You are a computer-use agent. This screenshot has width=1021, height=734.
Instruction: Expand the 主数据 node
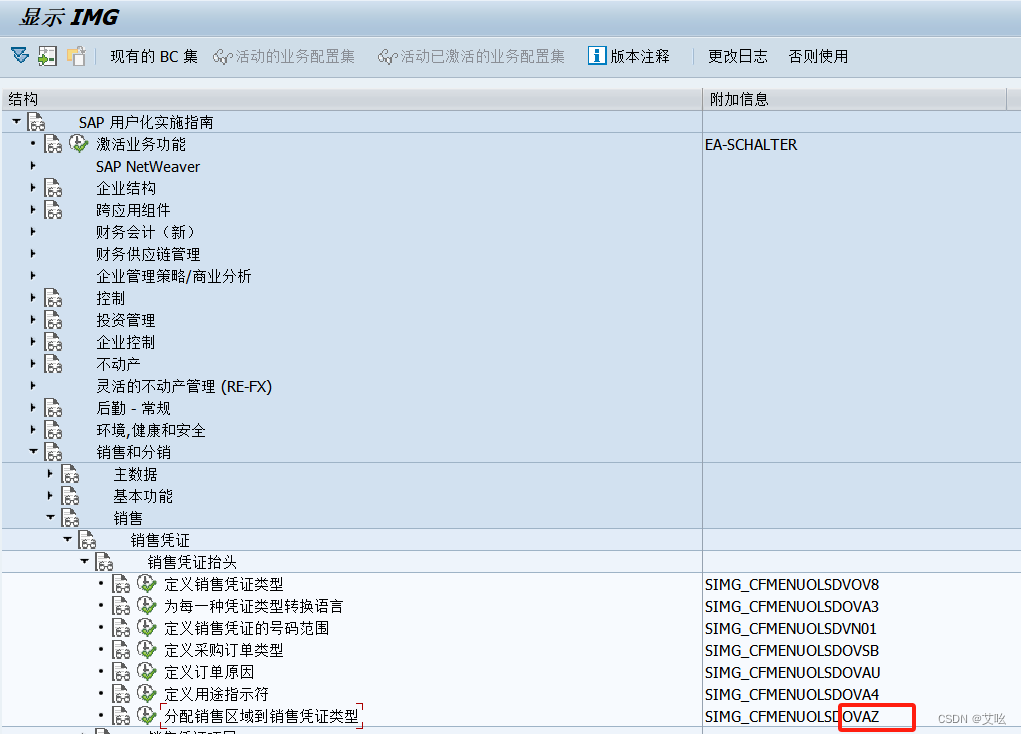pyautogui.click(x=49, y=473)
